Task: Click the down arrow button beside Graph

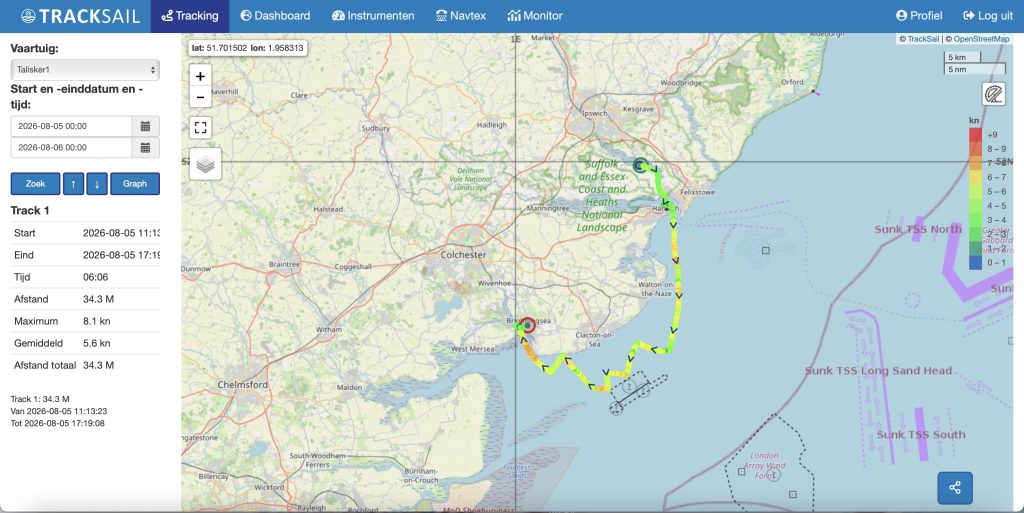Action: pyautogui.click(x=97, y=184)
